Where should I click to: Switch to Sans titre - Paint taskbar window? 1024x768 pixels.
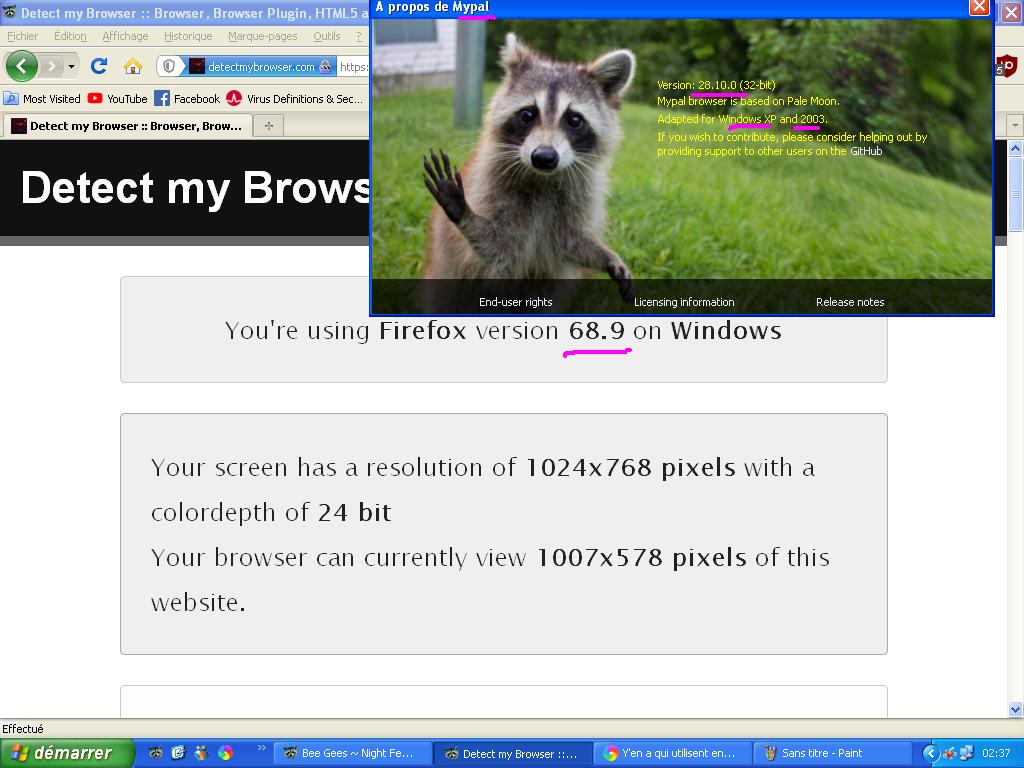pos(832,754)
